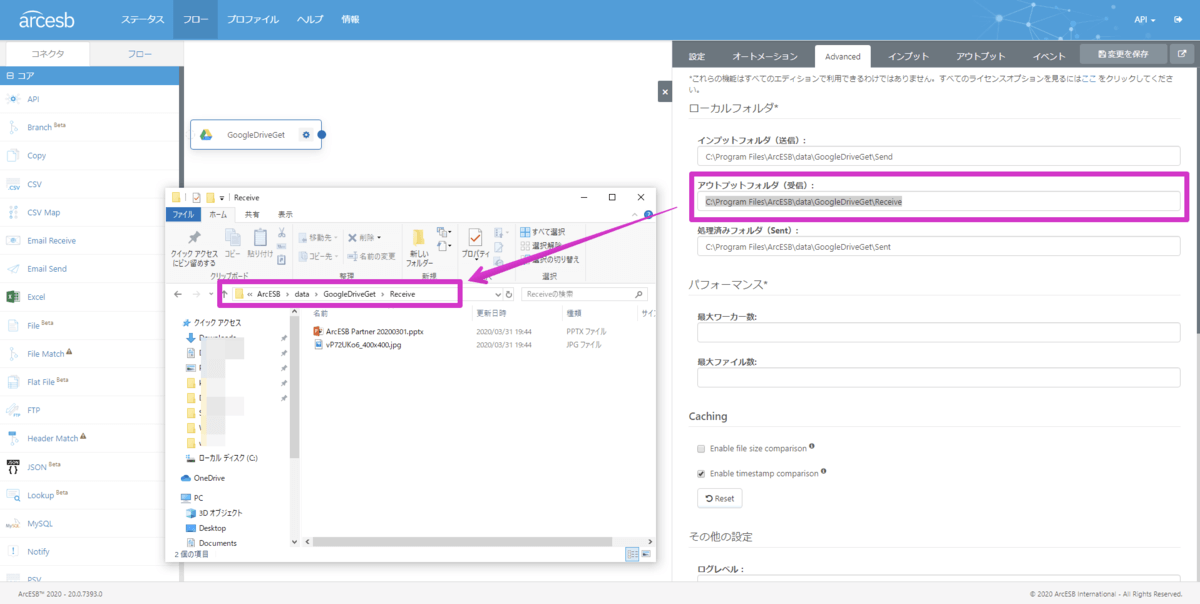This screenshot has width=1200, height=604.
Task: Open the プロファイル menu
Action: [252, 19]
